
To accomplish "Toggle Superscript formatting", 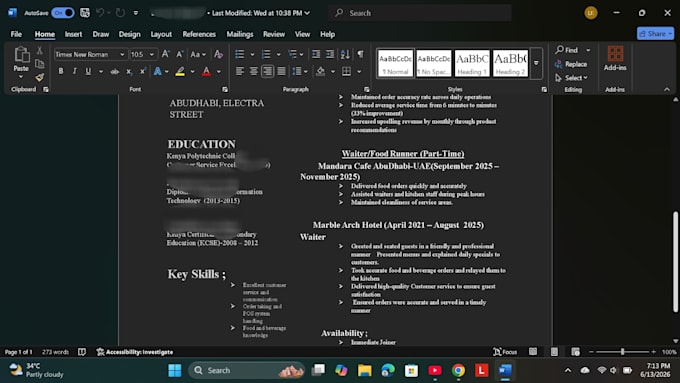I will click(x=142, y=72).
